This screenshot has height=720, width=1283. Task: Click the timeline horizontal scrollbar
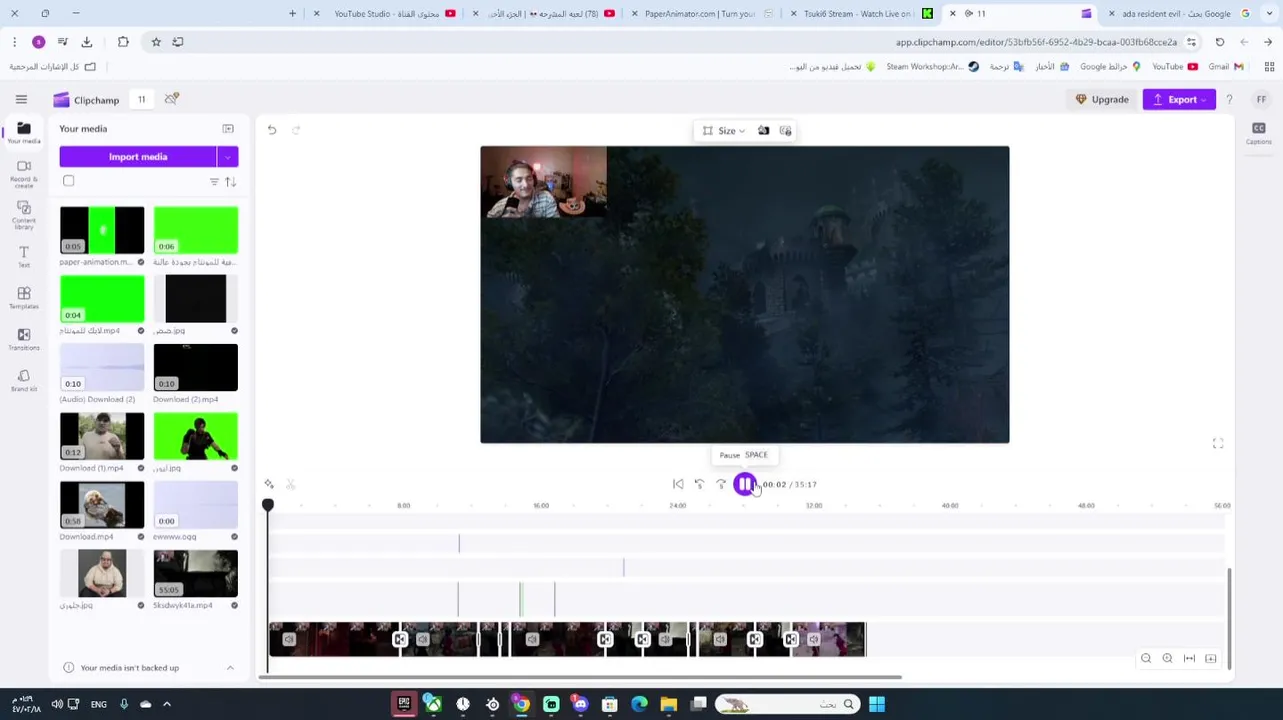[x=580, y=677]
